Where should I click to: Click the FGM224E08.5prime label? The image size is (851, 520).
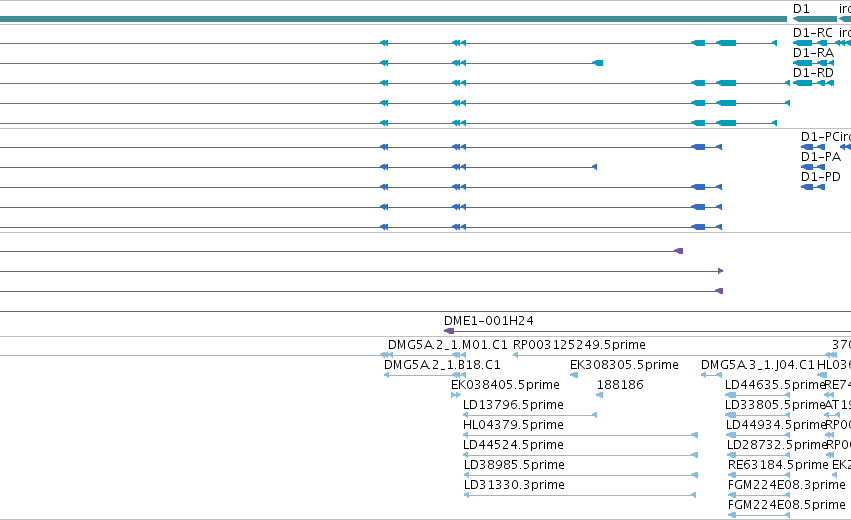point(786,505)
